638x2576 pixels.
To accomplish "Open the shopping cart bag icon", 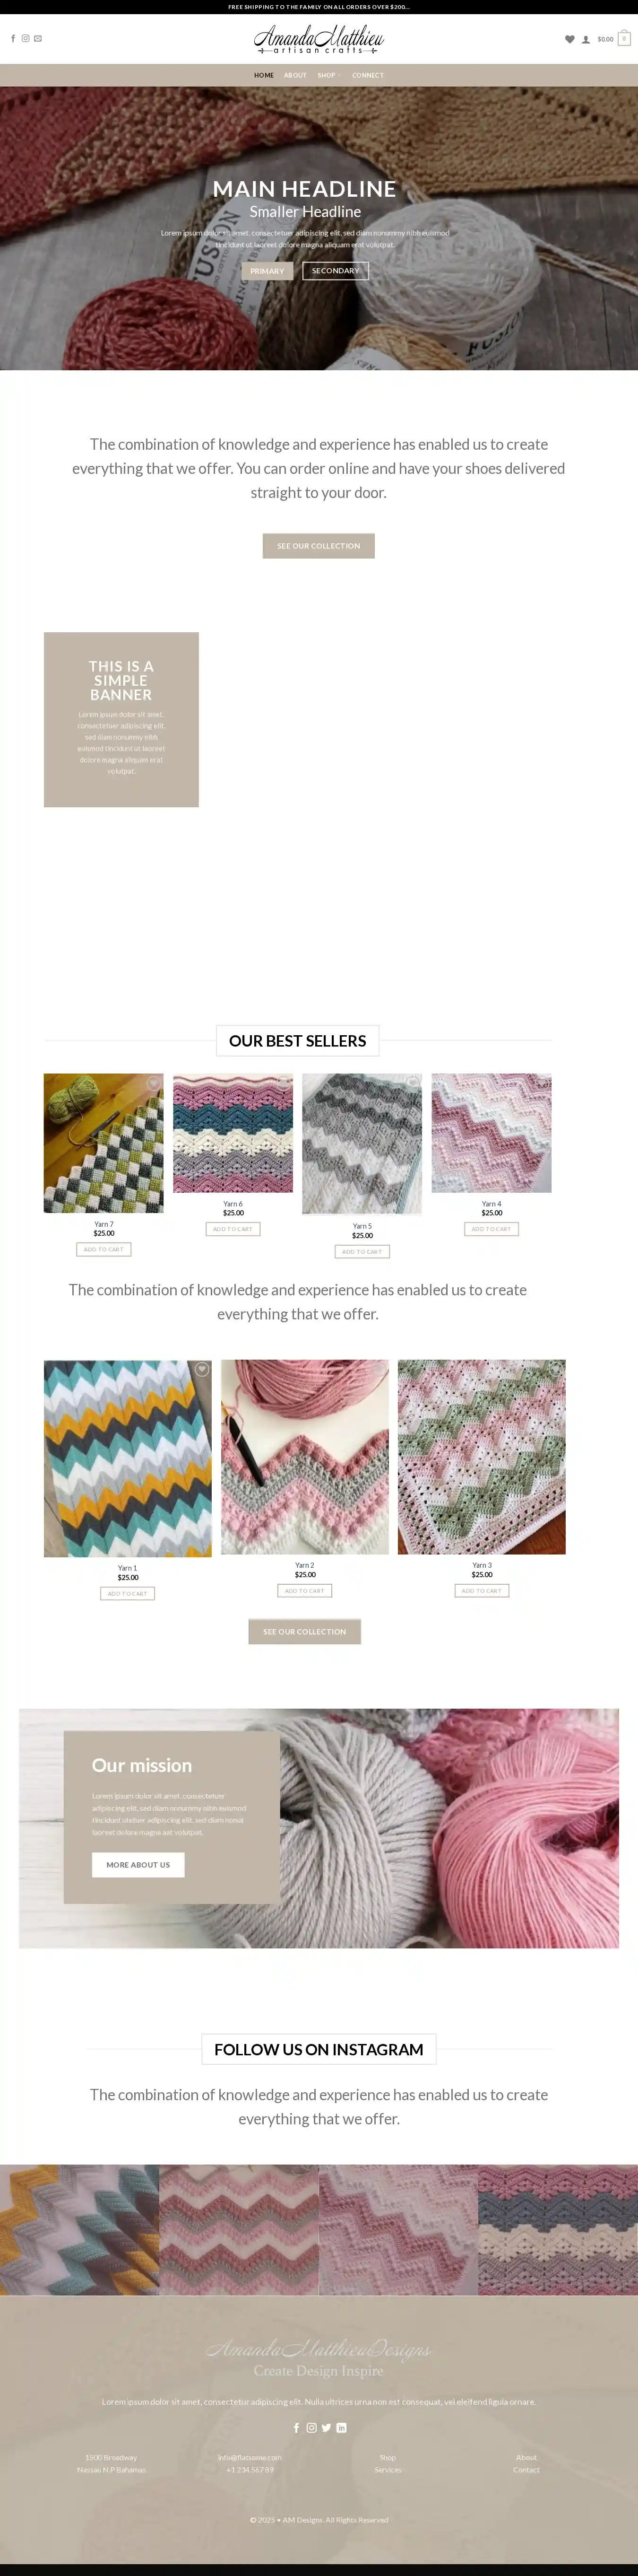I will 624,39.
